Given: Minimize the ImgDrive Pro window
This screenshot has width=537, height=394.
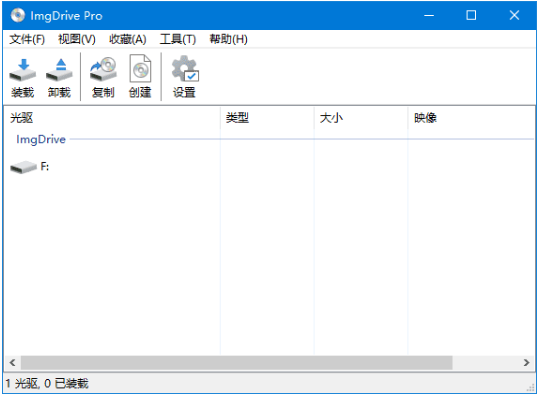Looking at the screenshot, I should point(429,15).
